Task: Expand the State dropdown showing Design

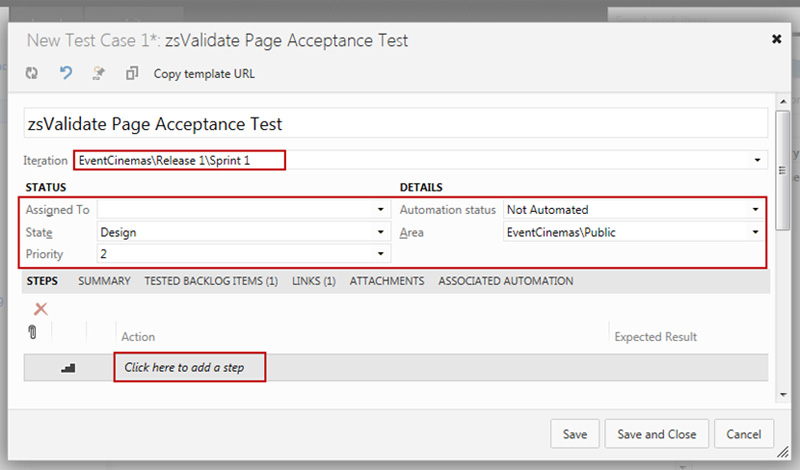Action: [380, 233]
